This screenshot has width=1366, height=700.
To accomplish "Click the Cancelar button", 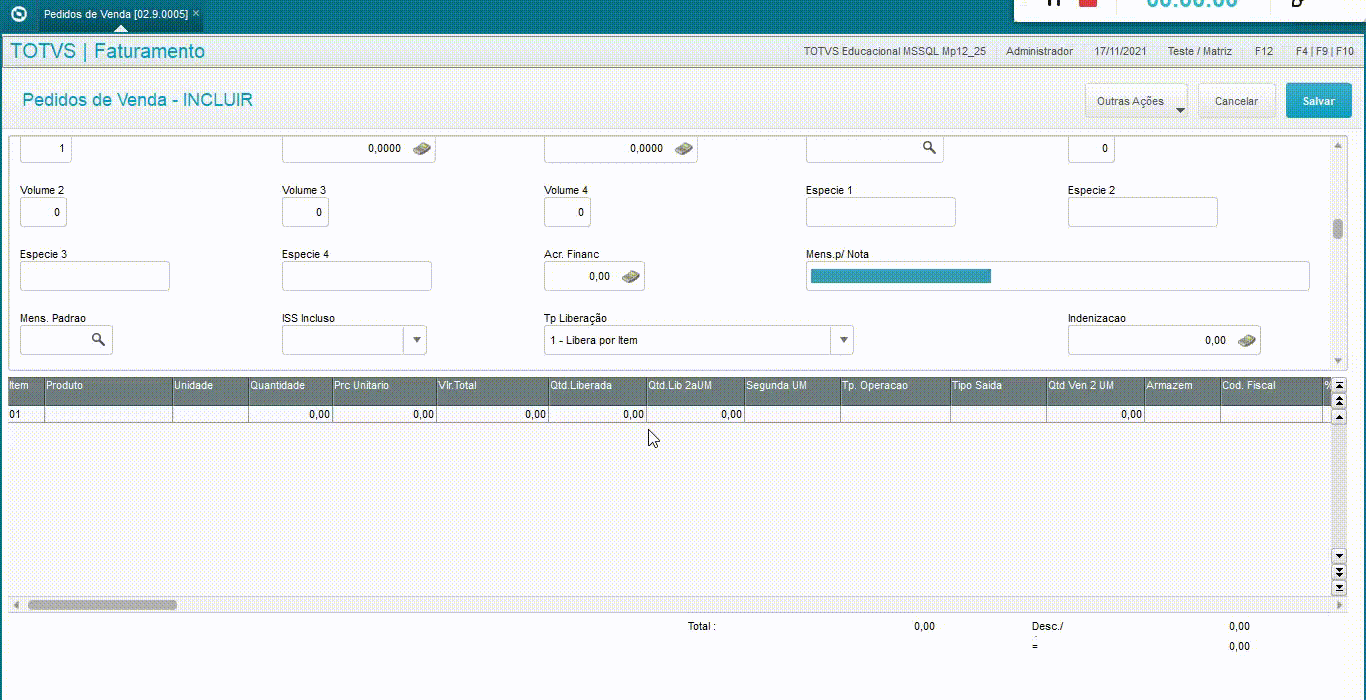I will pos(1236,101).
